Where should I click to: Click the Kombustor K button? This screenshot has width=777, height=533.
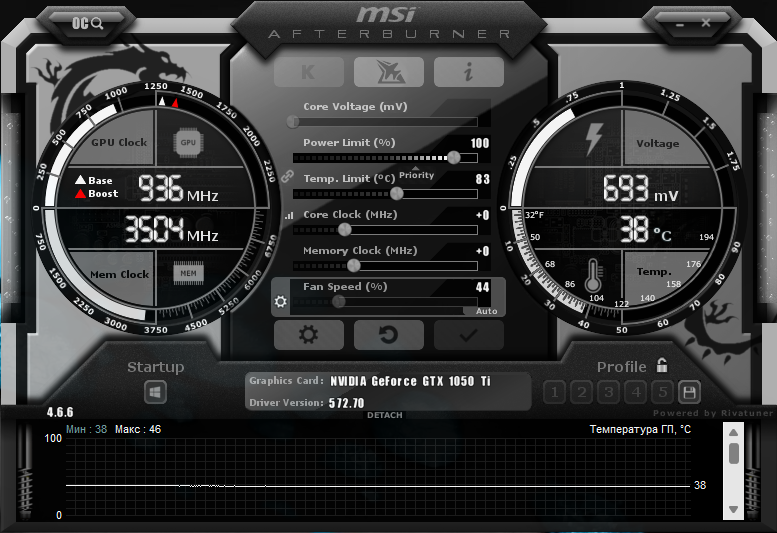(308, 72)
